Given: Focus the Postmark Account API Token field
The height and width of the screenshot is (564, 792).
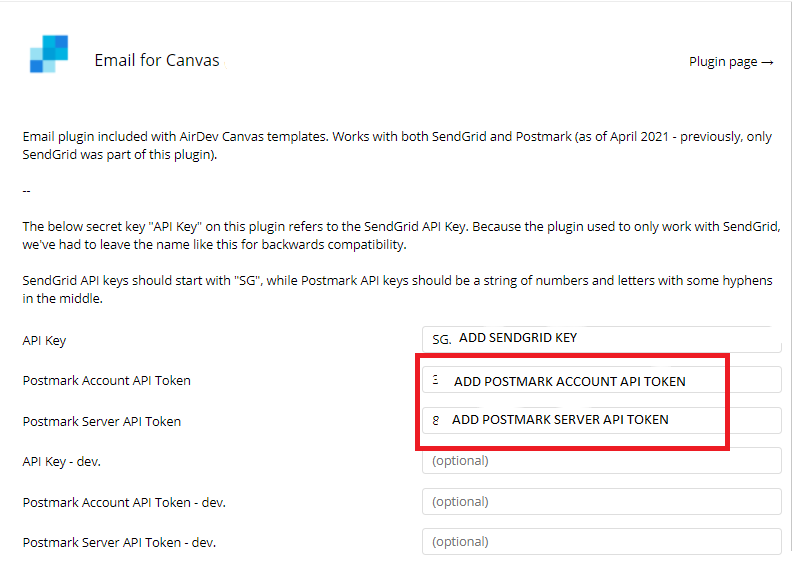Looking at the screenshot, I should pyautogui.click(x=601, y=381).
